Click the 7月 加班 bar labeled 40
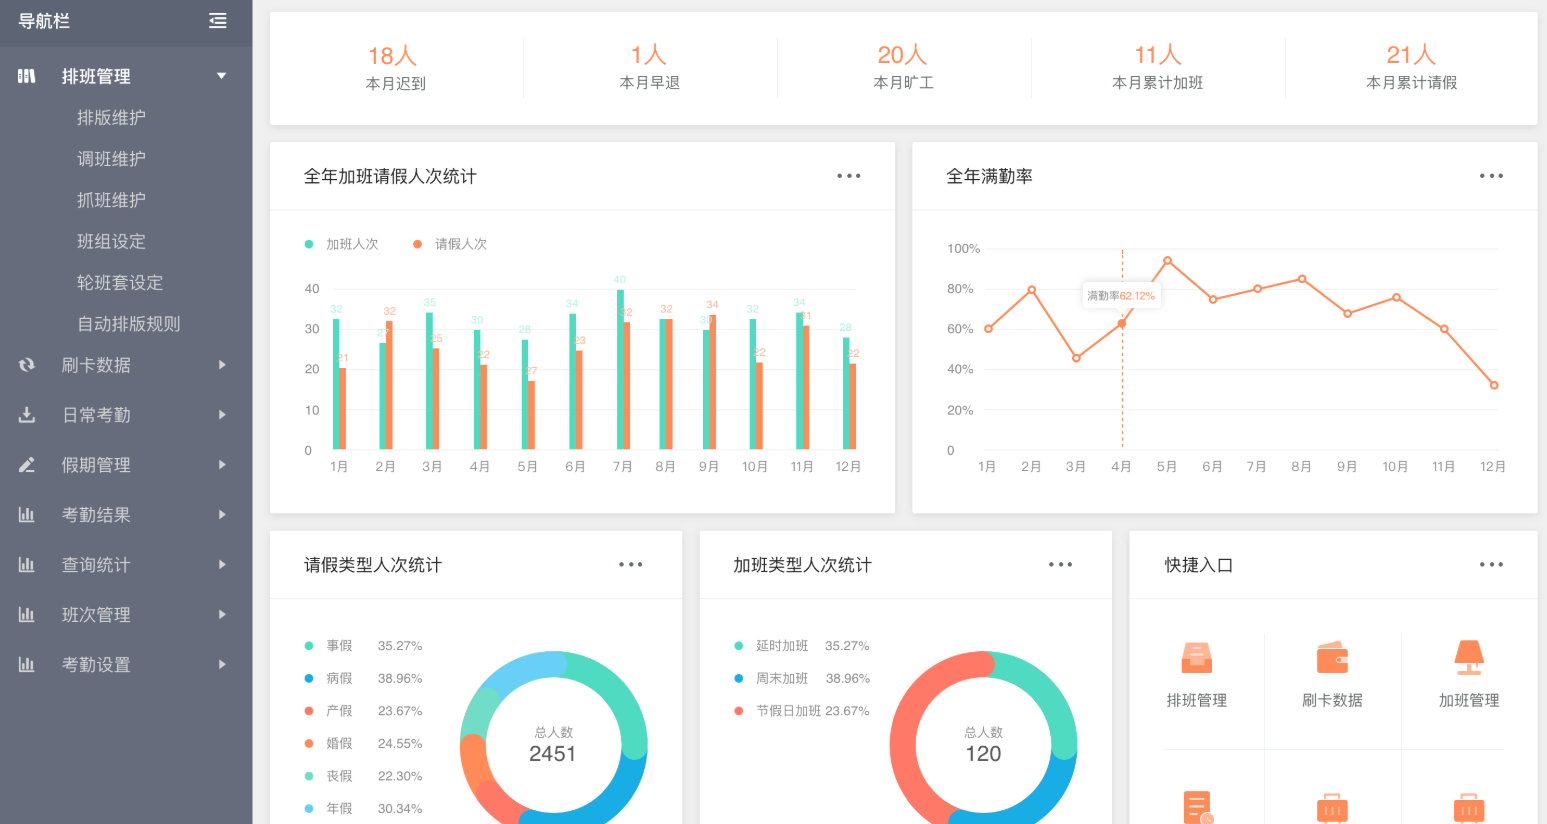This screenshot has width=1547, height=824. [x=620, y=369]
